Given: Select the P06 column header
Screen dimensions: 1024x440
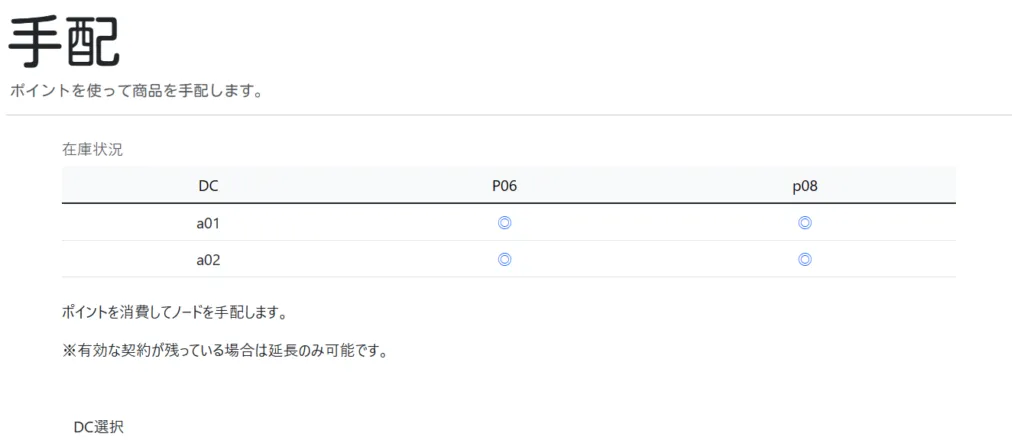Looking at the screenshot, I should (504, 186).
